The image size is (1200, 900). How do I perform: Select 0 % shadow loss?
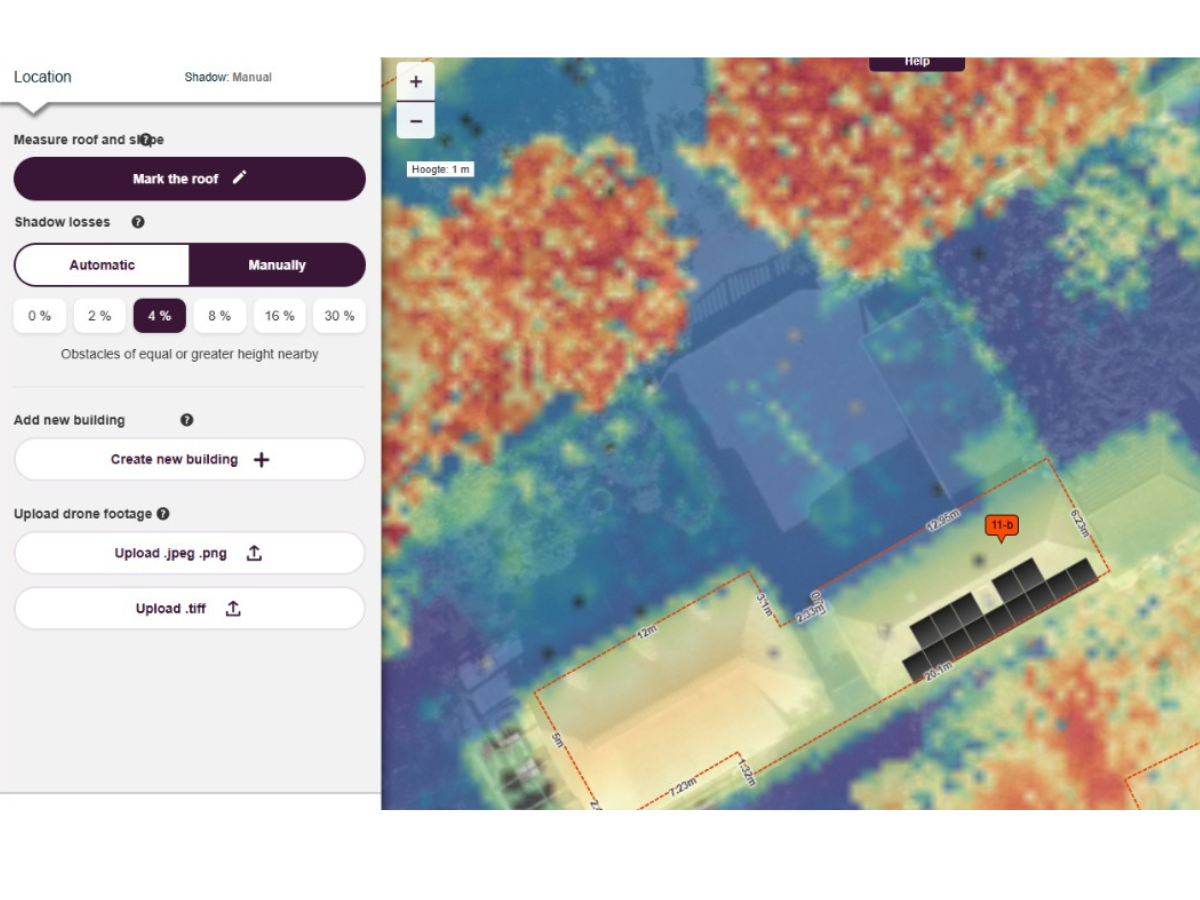point(40,316)
